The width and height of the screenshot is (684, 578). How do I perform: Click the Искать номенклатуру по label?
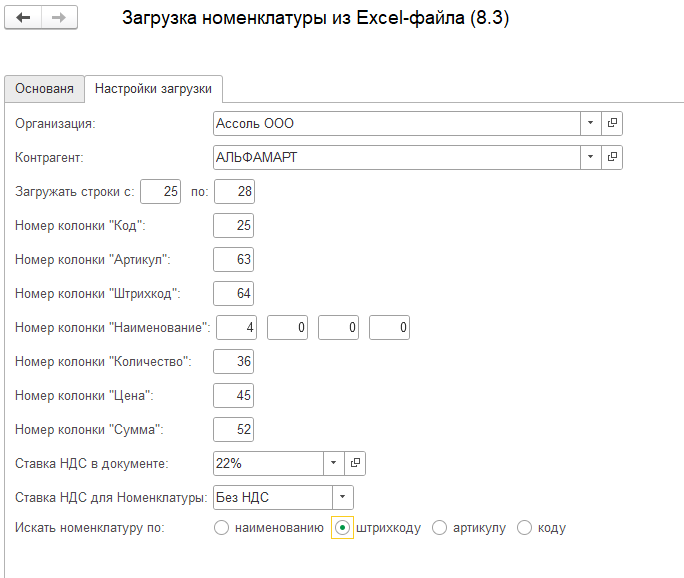point(90,528)
